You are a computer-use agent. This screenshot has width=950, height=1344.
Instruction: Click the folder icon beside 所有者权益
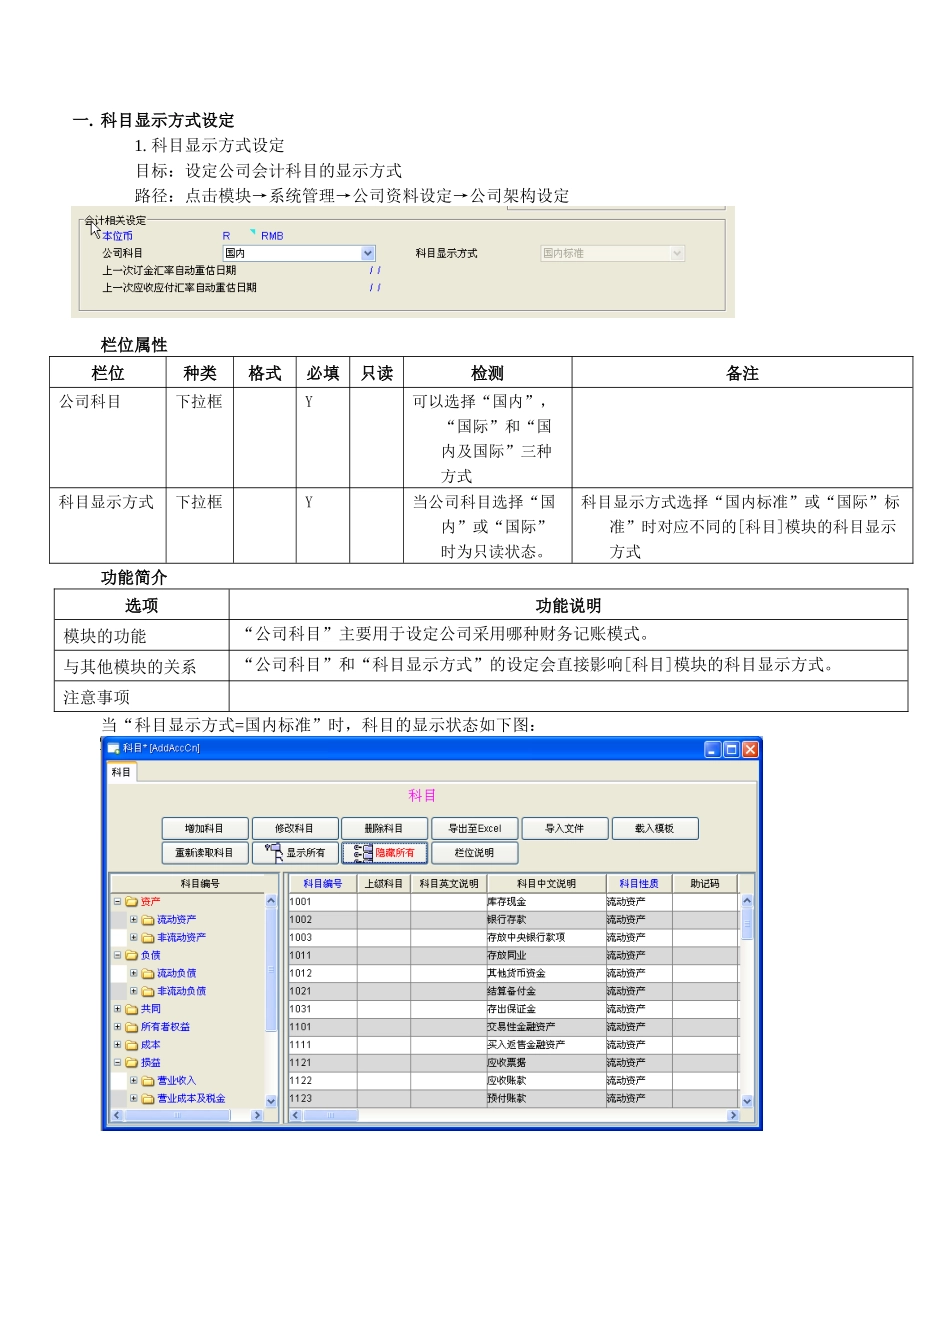(132, 1027)
